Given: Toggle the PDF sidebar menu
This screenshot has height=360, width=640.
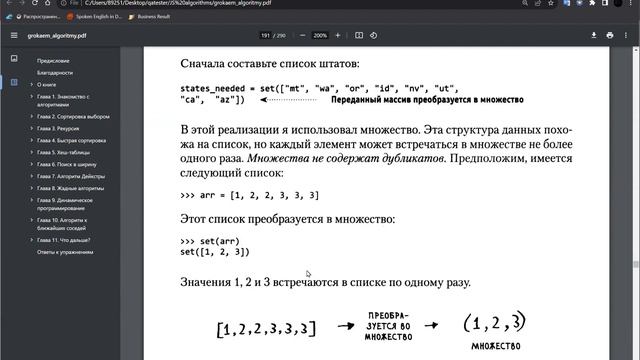Looking at the screenshot, I should point(14,36).
